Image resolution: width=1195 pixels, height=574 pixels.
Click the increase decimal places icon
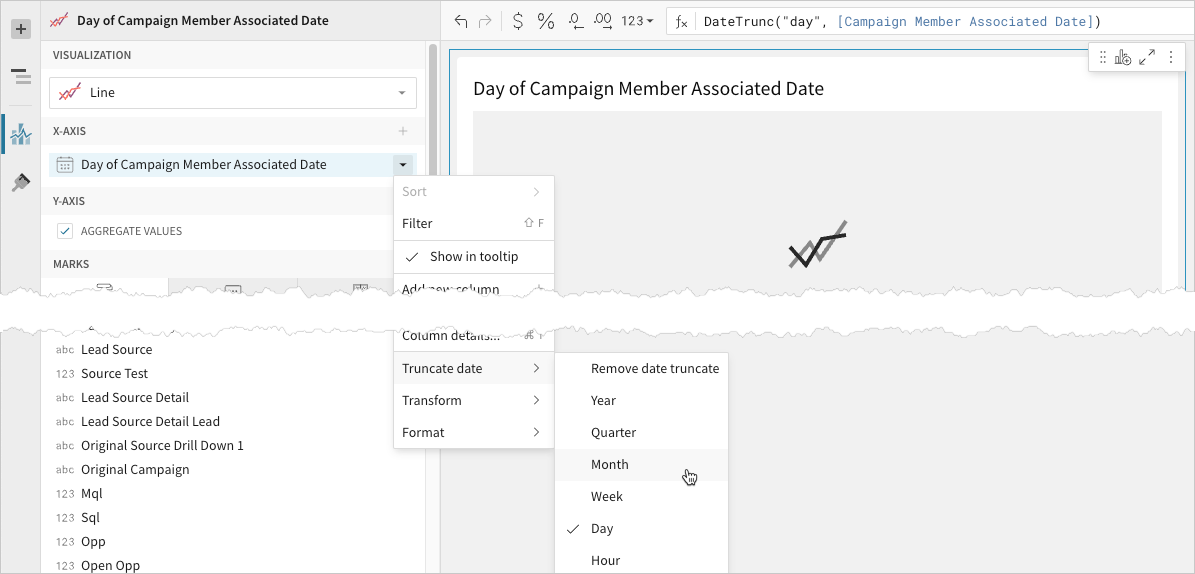pyautogui.click(x=603, y=21)
